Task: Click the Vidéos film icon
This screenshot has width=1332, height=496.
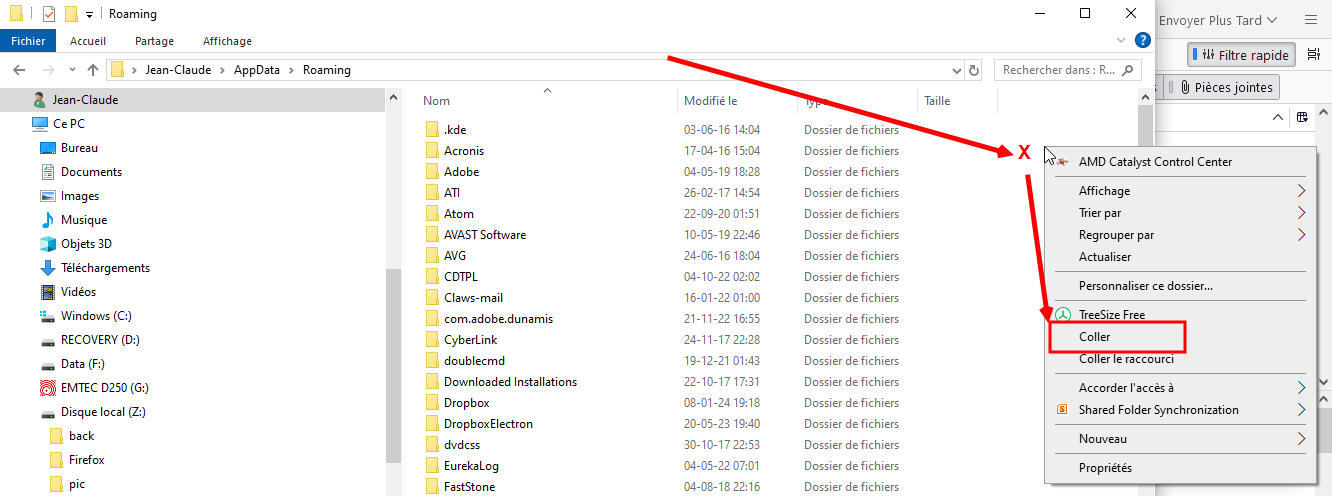Action: pos(47,292)
